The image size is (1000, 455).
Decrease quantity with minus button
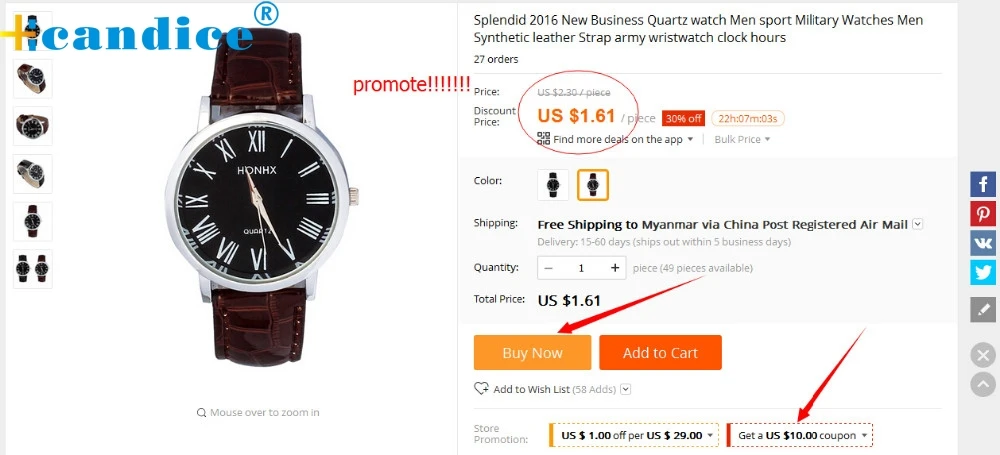tap(548, 268)
